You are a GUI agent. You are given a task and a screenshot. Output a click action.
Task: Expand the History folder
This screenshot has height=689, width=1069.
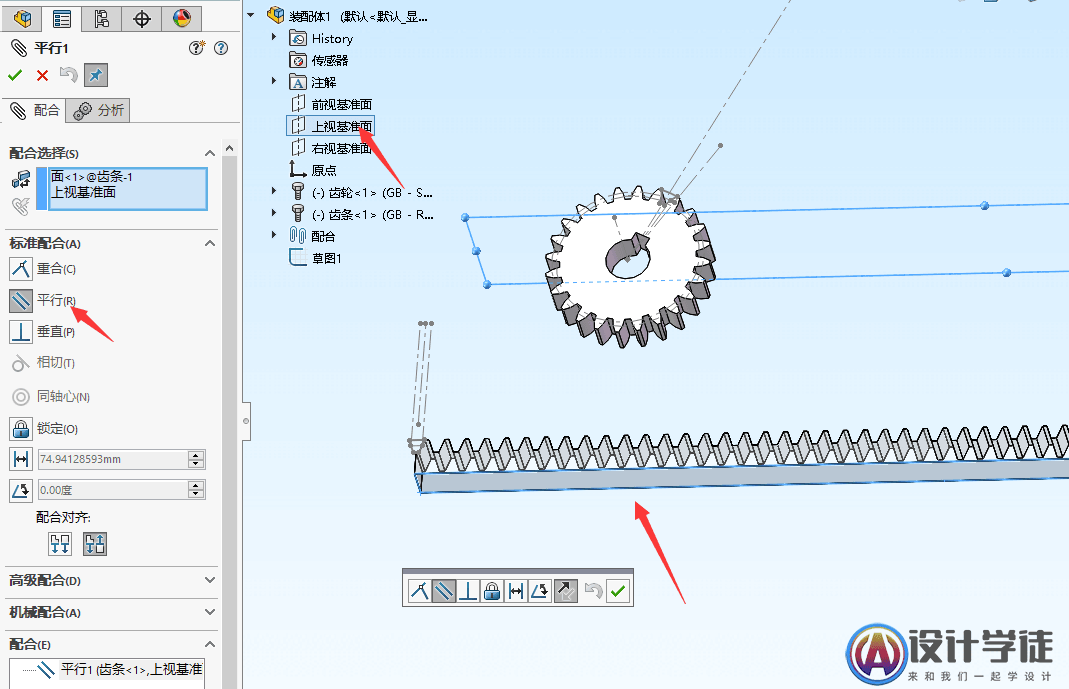[x=274, y=37]
